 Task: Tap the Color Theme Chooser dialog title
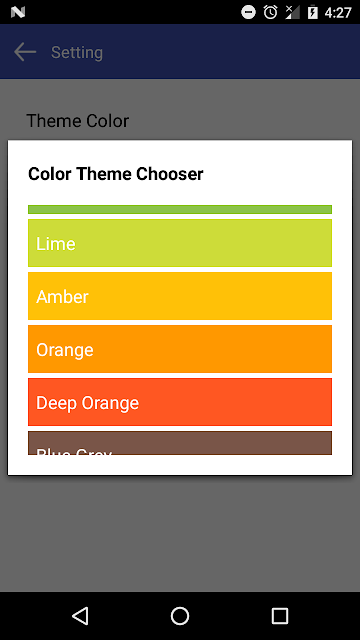(116, 174)
